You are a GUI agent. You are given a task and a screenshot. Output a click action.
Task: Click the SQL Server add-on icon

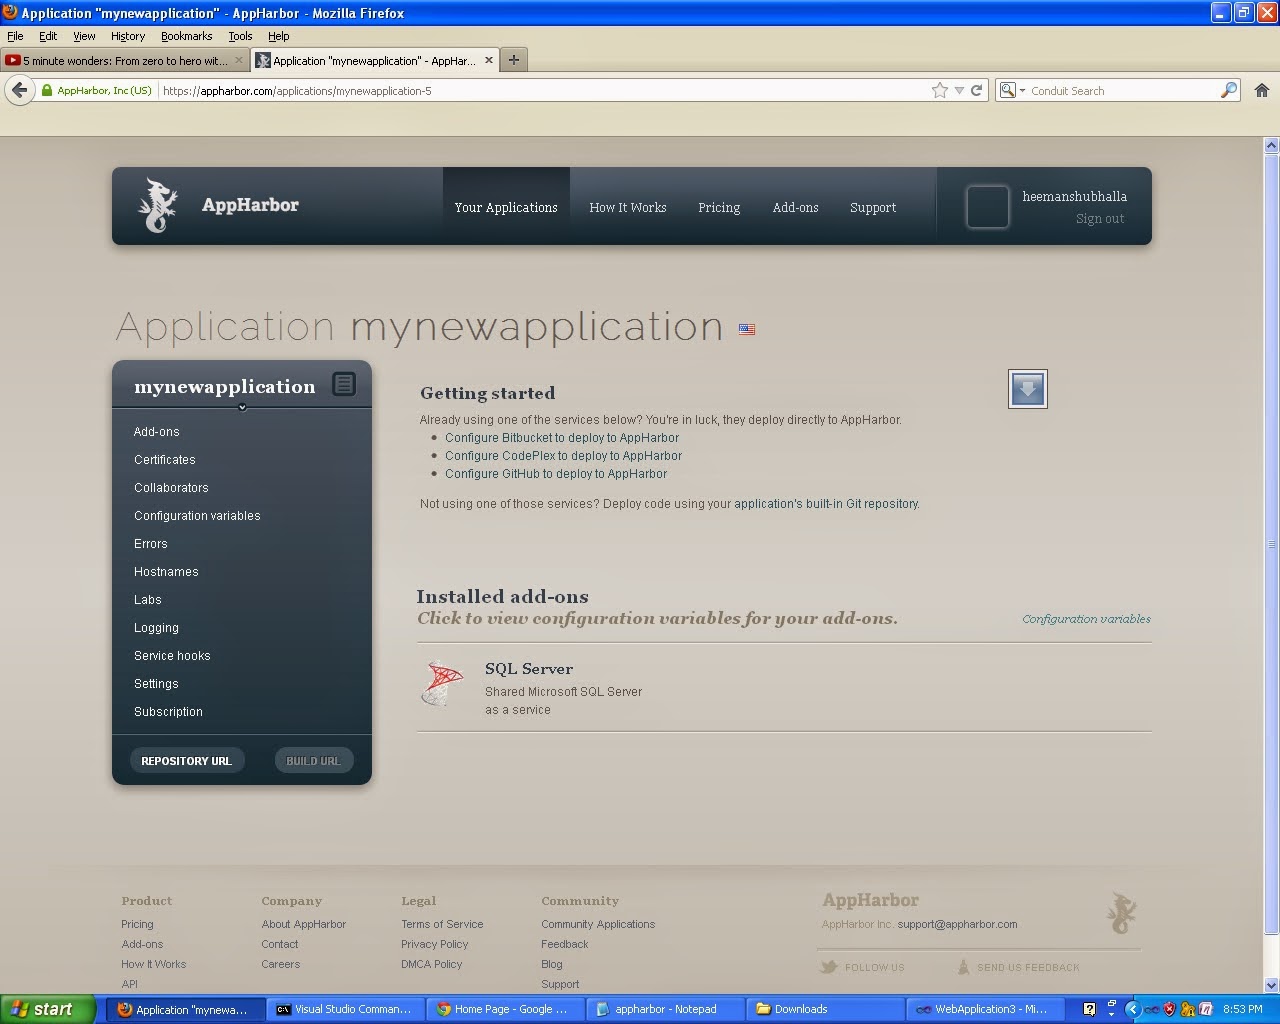click(x=442, y=684)
